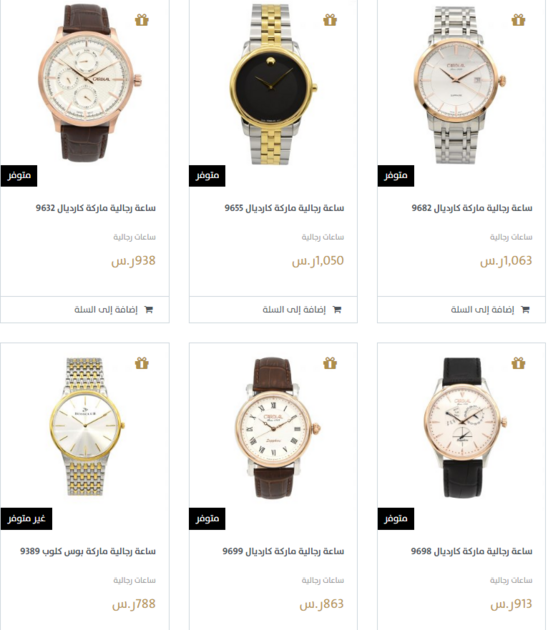Open the كارديال 9699 product title

283,551
